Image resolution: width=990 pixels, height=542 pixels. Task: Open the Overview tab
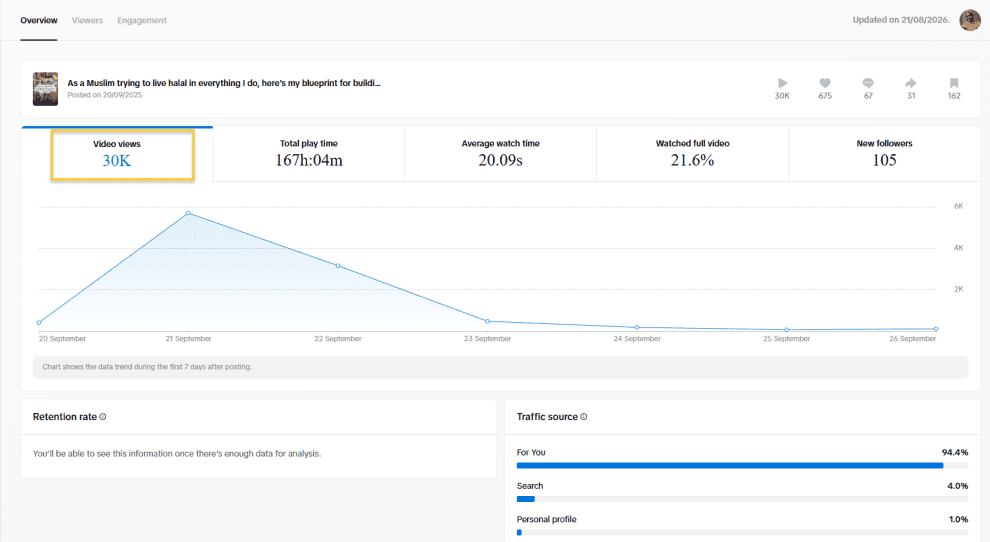[x=39, y=20]
